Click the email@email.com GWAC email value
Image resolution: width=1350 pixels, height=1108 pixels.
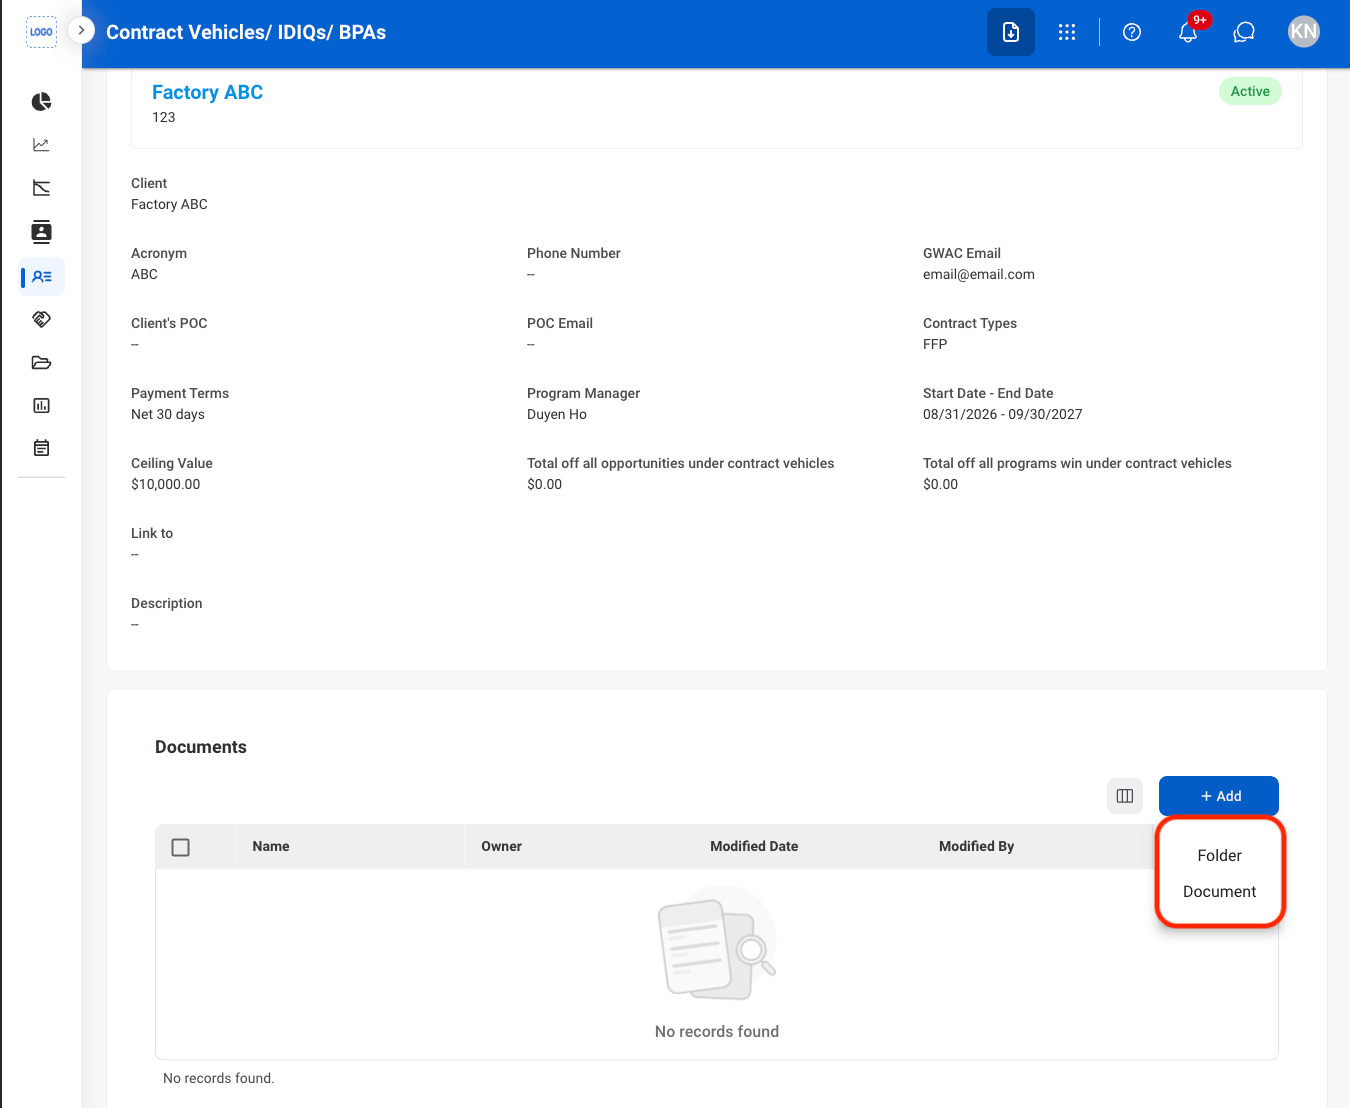979,274
